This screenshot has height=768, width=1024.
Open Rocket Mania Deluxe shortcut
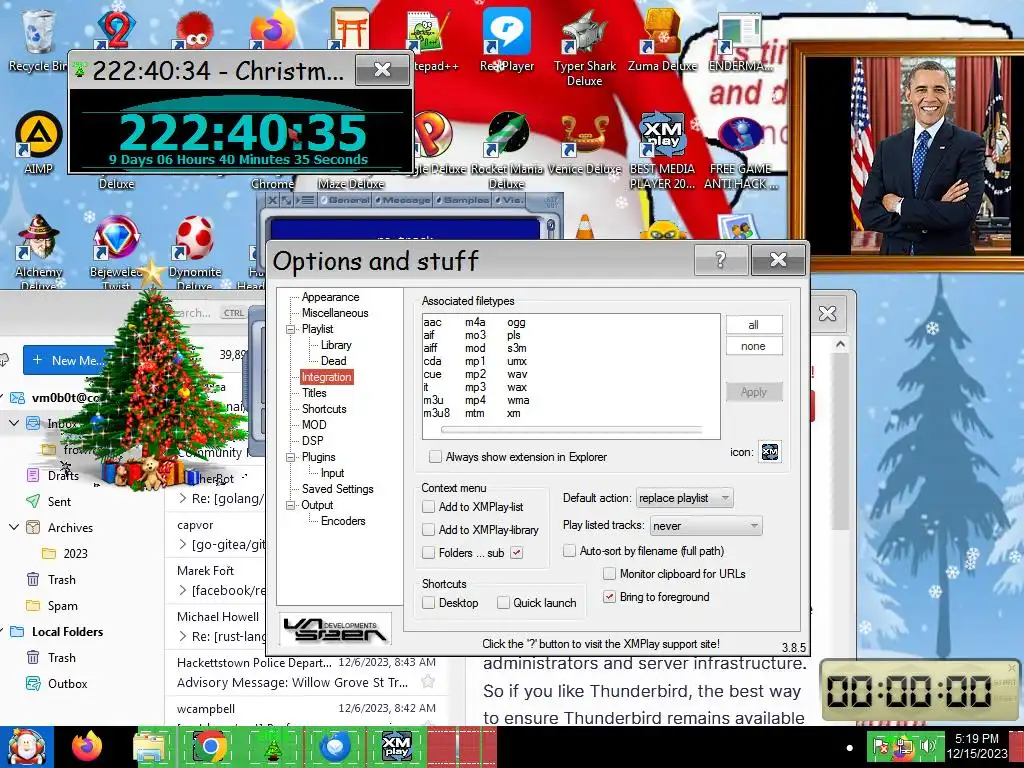(x=507, y=150)
